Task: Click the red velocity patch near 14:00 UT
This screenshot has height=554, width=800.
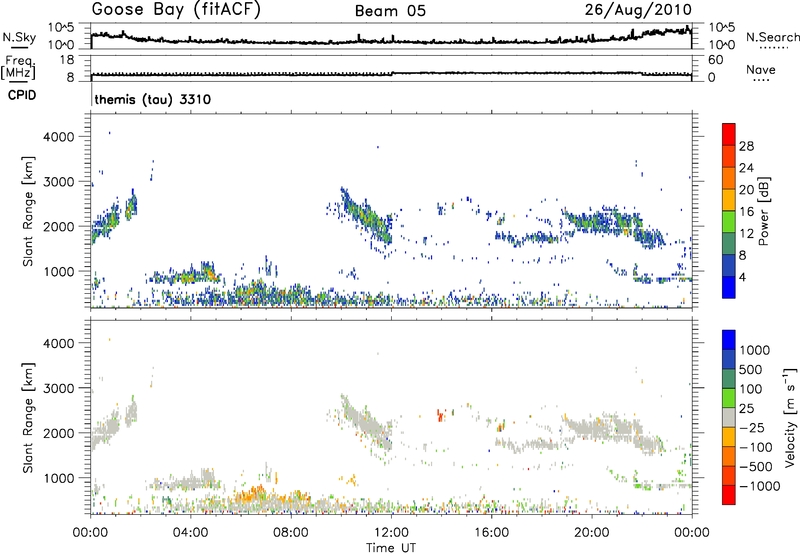Action: tap(440, 415)
